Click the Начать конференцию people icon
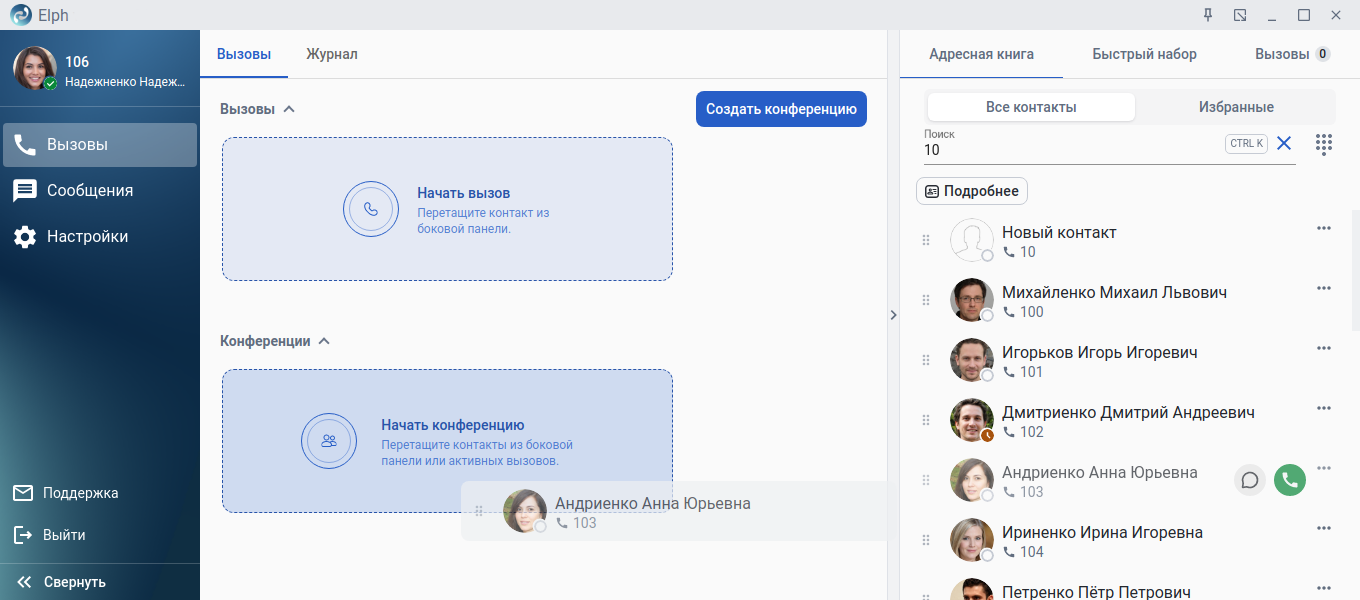The image size is (1360, 600). pos(330,441)
